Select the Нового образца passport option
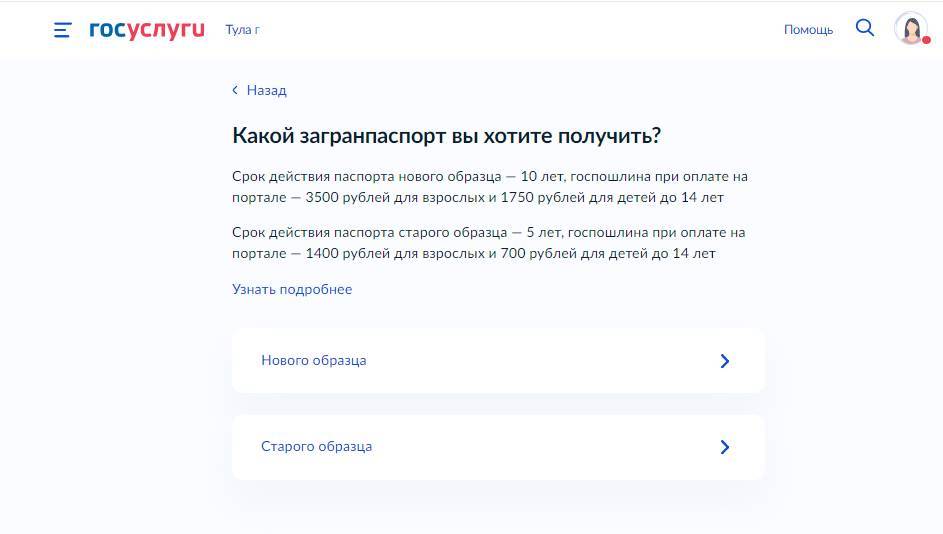Screen dimensions: 943x534 click(x=314, y=360)
